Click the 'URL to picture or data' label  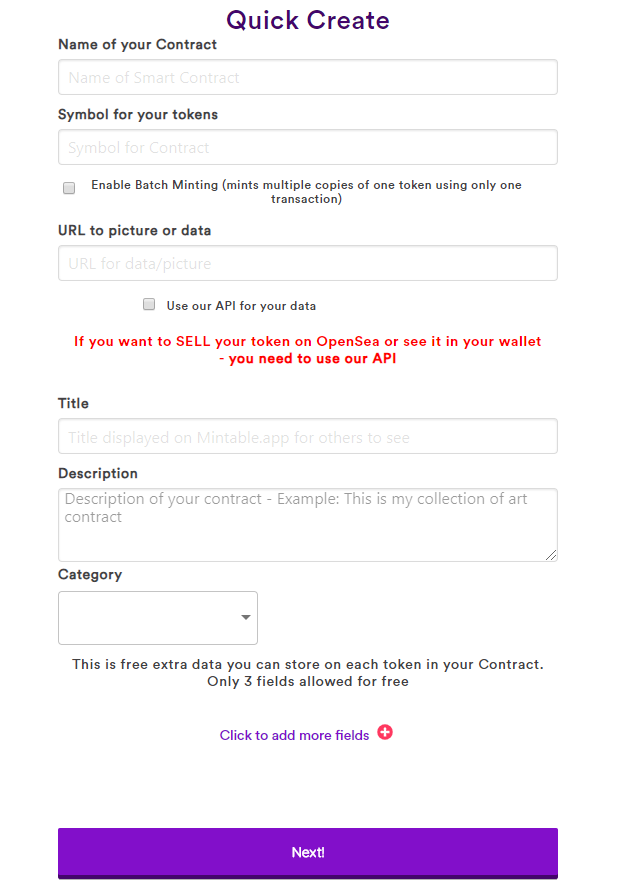(x=134, y=230)
